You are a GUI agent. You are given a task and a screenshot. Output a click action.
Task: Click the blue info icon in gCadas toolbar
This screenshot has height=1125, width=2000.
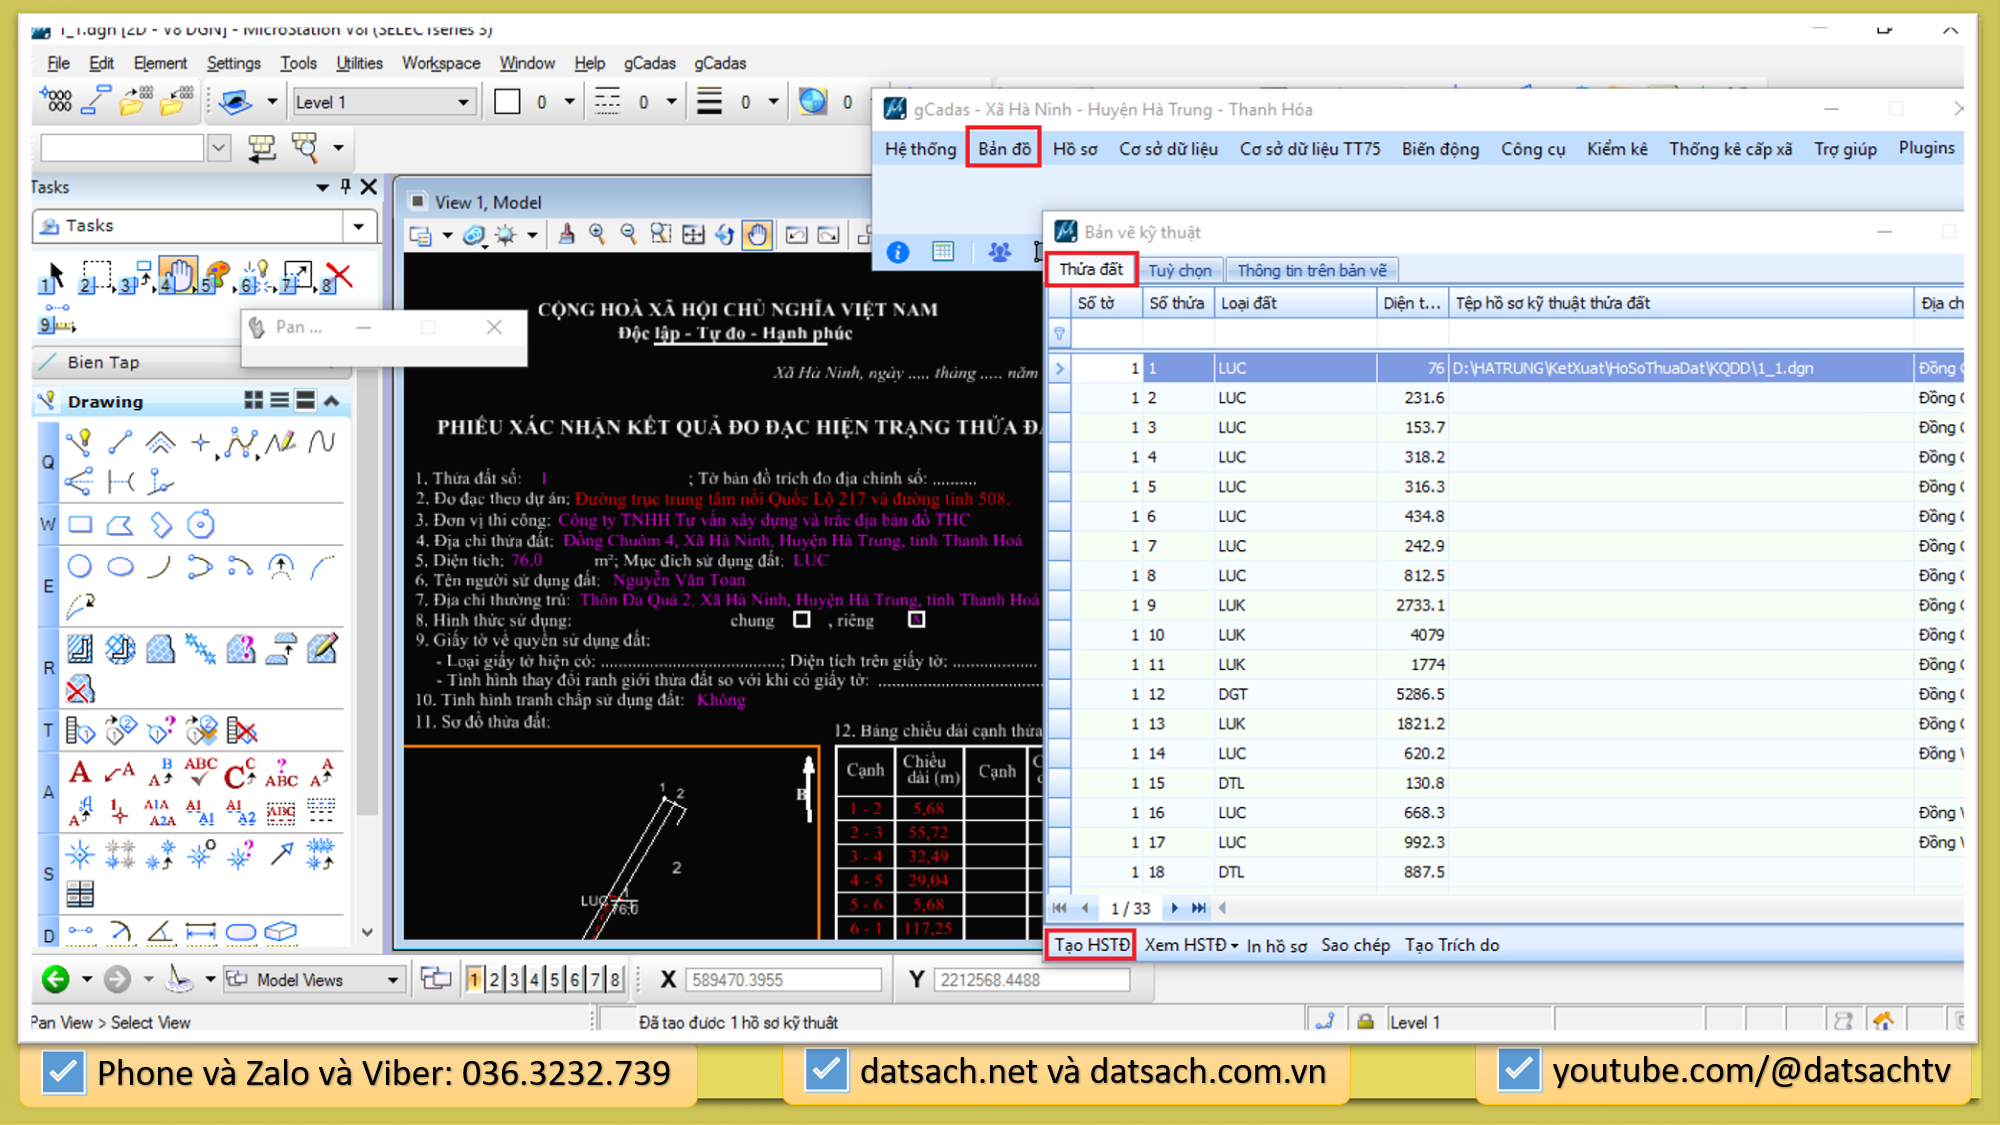[x=898, y=252]
